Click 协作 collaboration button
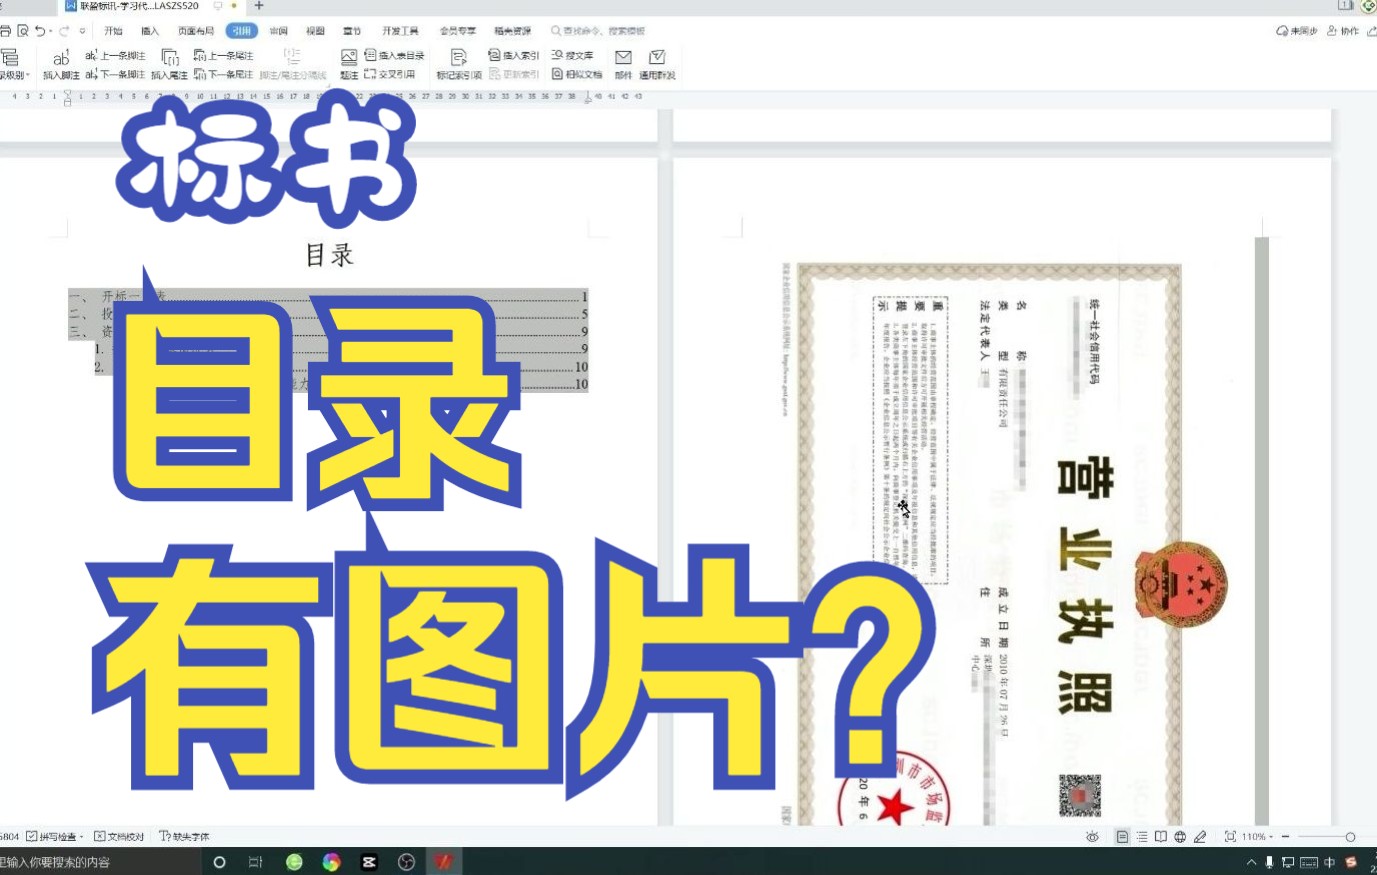 (1343, 31)
